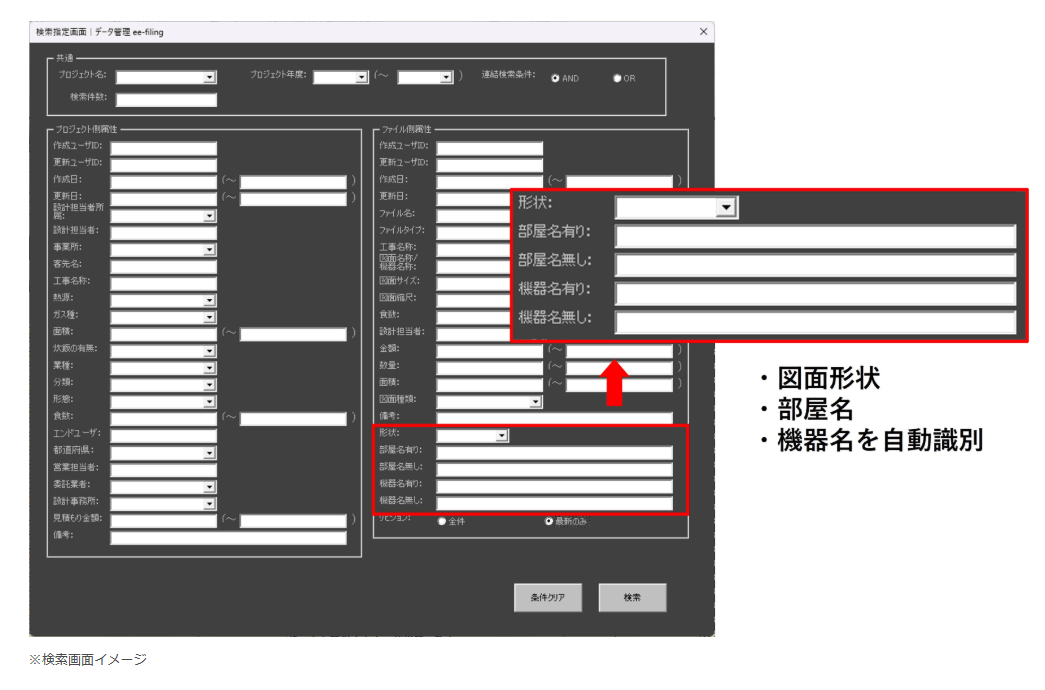1045x690 pixels.
Task: Expand the 都道府県 dropdown
Action: click(209, 453)
